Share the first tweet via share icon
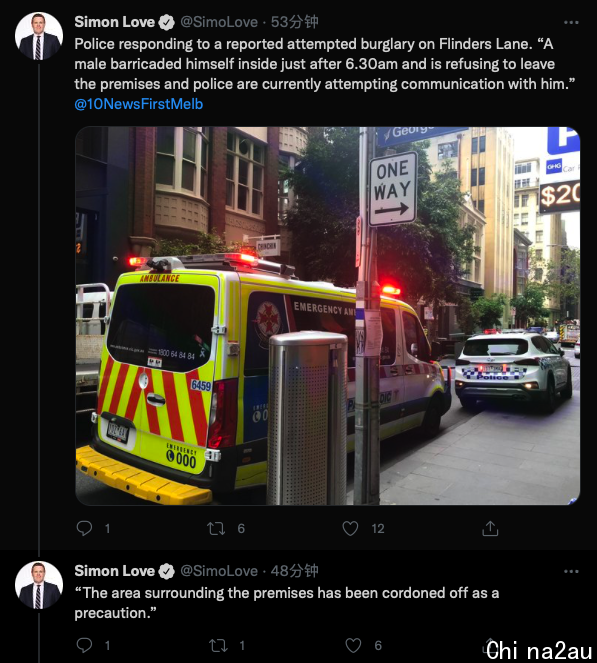 point(490,529)
